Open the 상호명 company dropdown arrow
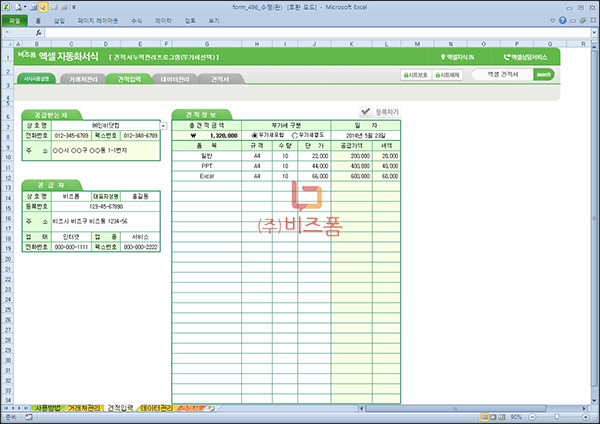Screen dimensions: 600x424 163,126
